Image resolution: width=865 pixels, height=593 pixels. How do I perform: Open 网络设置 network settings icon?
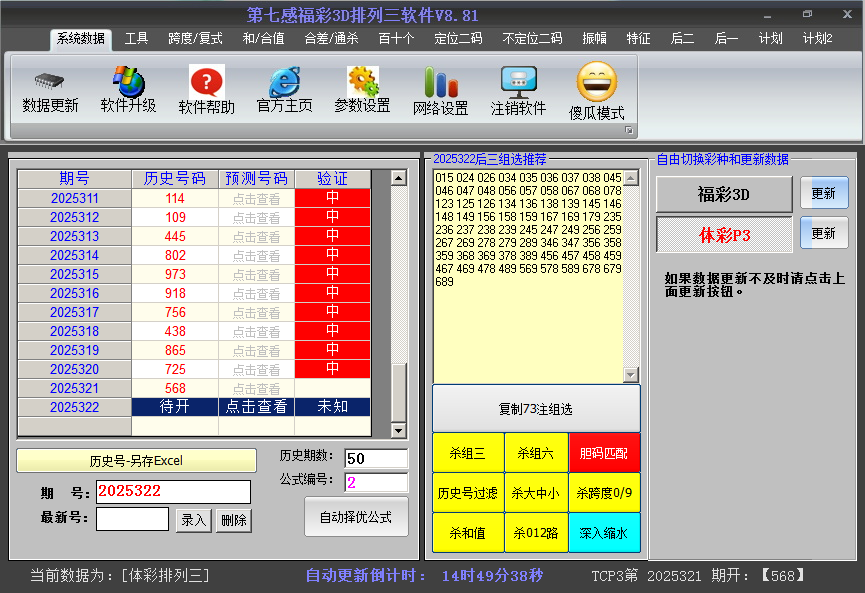tap(440, 82)
